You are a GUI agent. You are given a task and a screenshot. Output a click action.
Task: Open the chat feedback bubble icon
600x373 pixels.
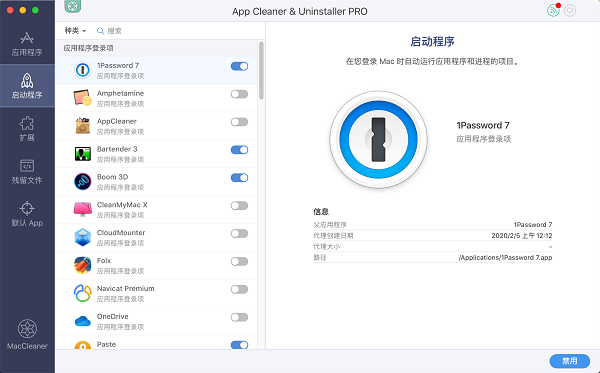[x=570, y=10]
